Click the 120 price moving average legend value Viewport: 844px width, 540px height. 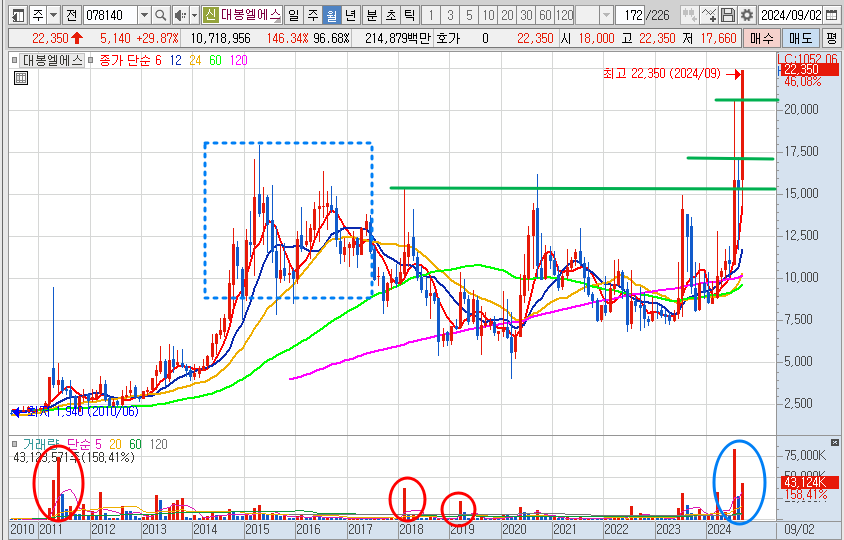pyautogui.click(x=238, y=61)
